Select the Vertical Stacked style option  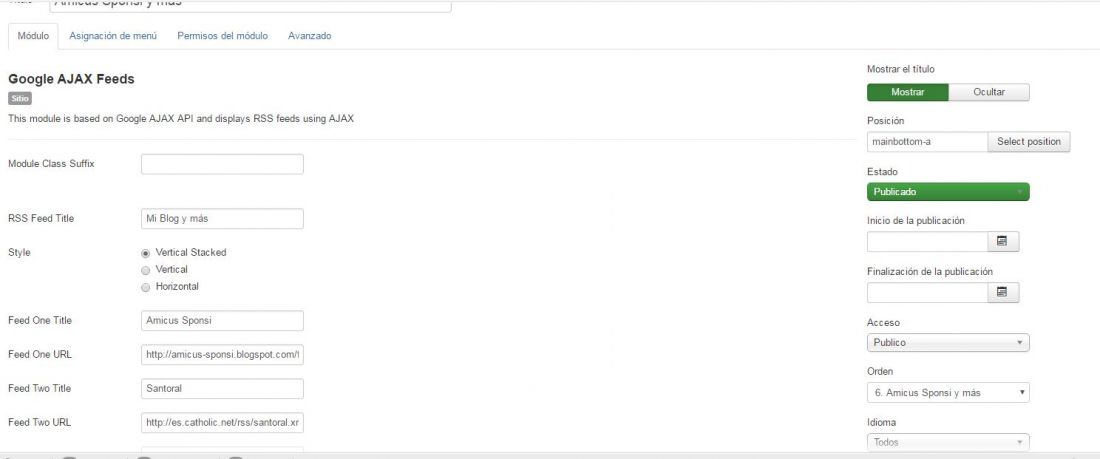click(x=146, y=253)
